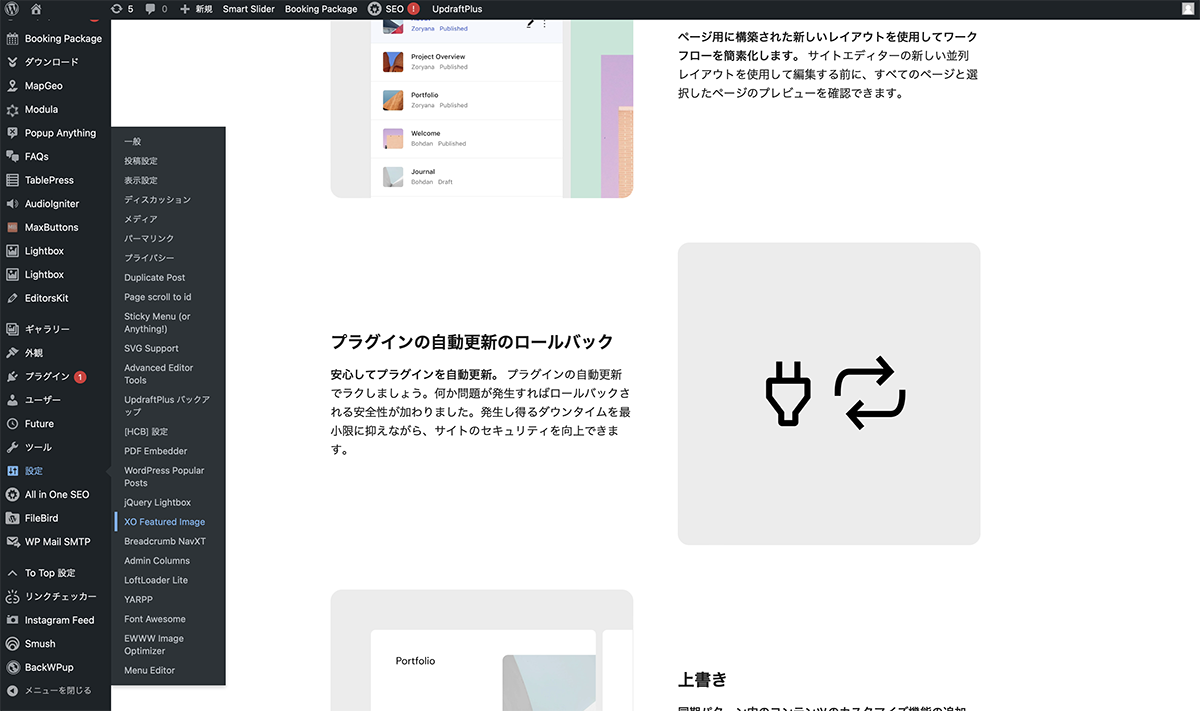Screen dimensions: 1200x711
Task: Open UpdraftPlus in the admin bar
Action: [457, 9]
